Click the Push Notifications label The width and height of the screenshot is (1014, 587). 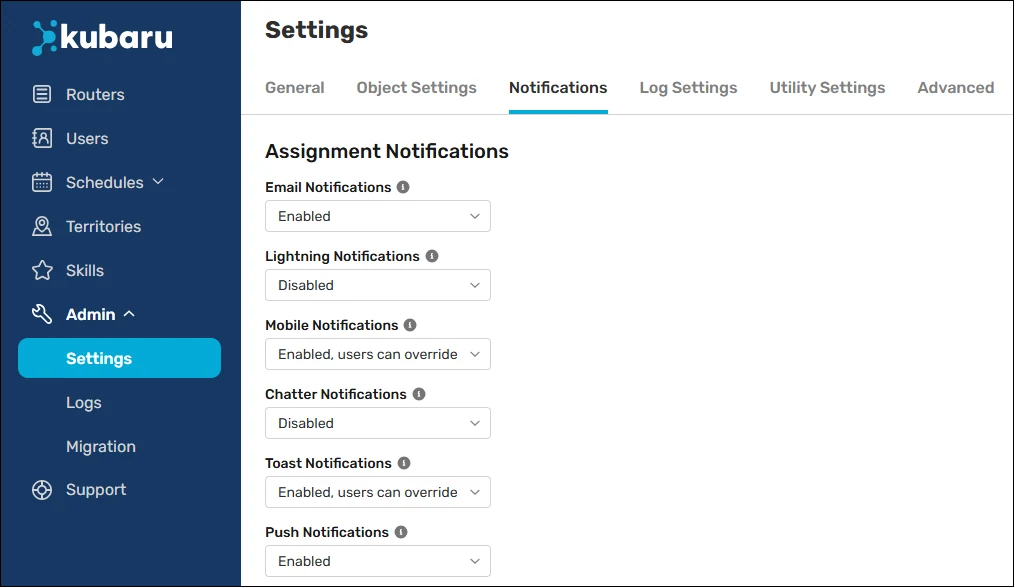click(327, 532)
